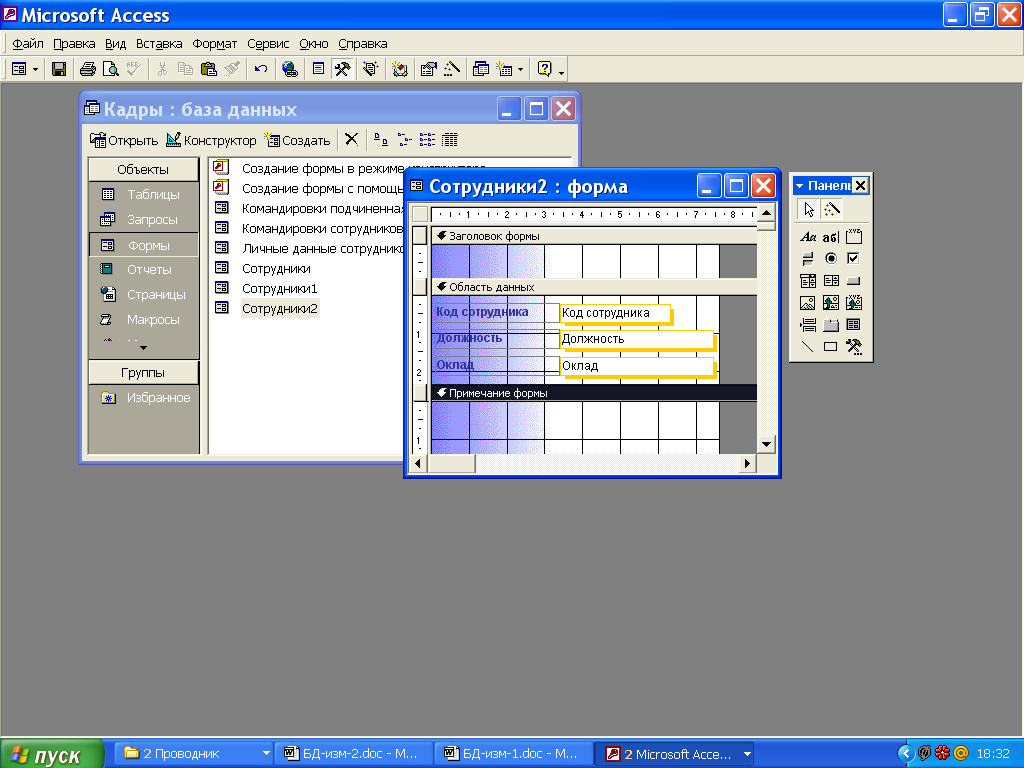Viewport: 1024px width, 768px height.
Task: Toggle Control Wizards wand in the toolbox
Action: (x=831, y=210)
